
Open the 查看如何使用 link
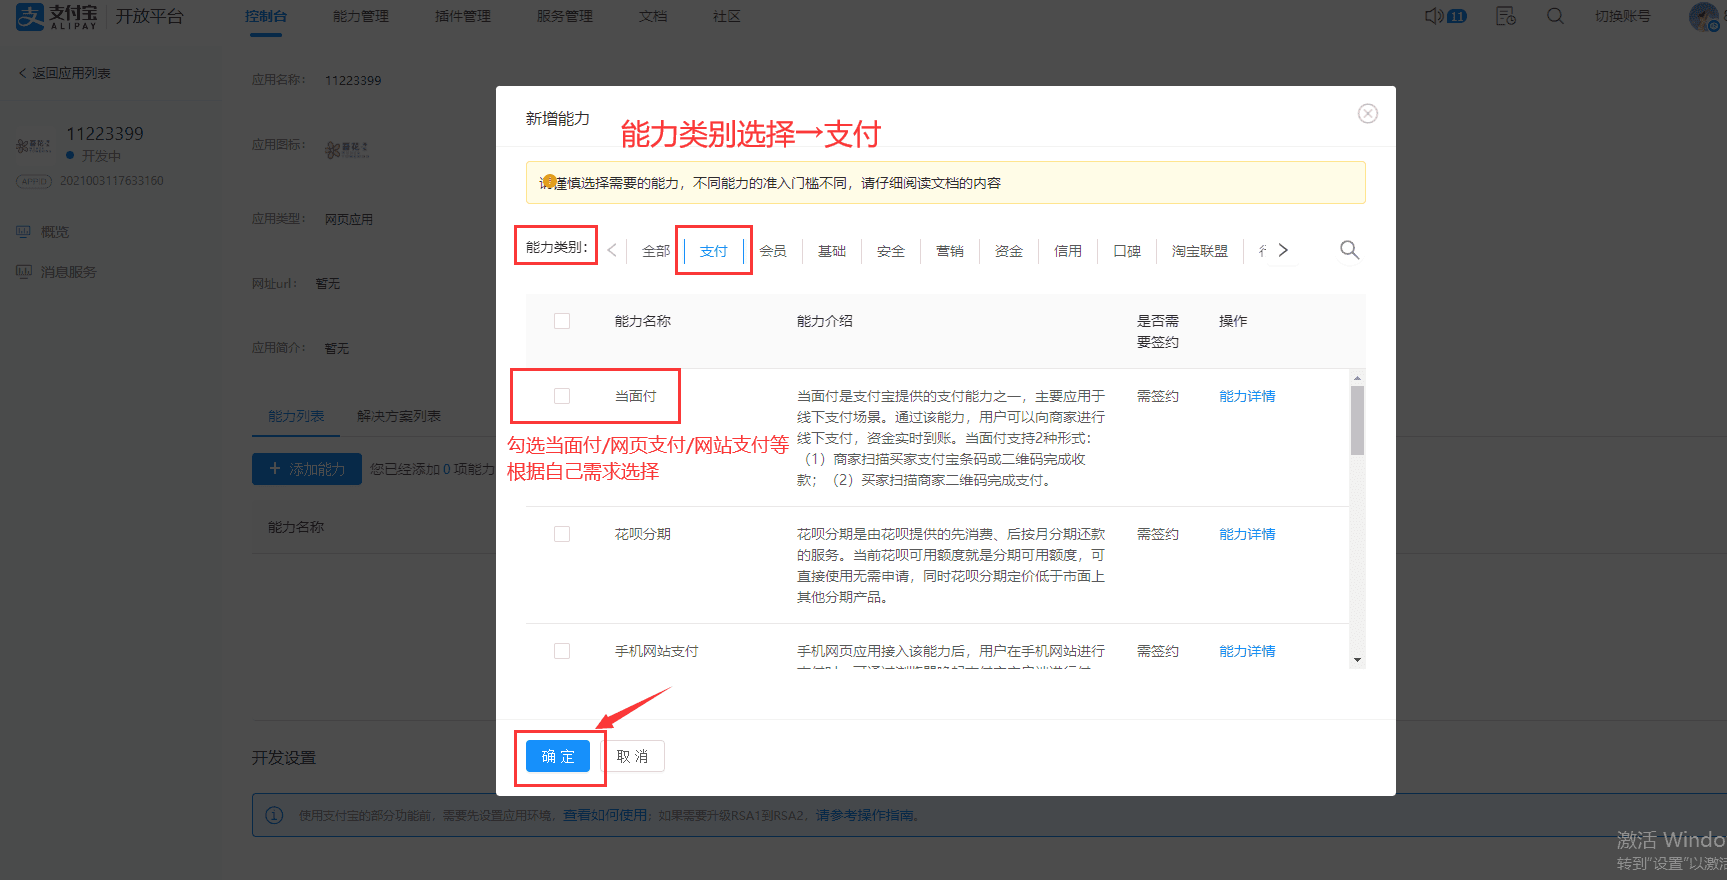(x=605, y=815)
